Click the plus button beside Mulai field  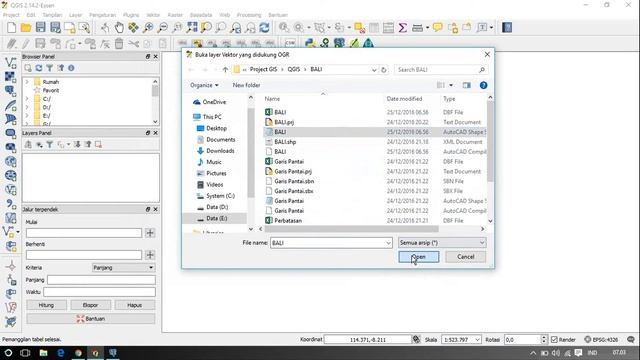150,233
